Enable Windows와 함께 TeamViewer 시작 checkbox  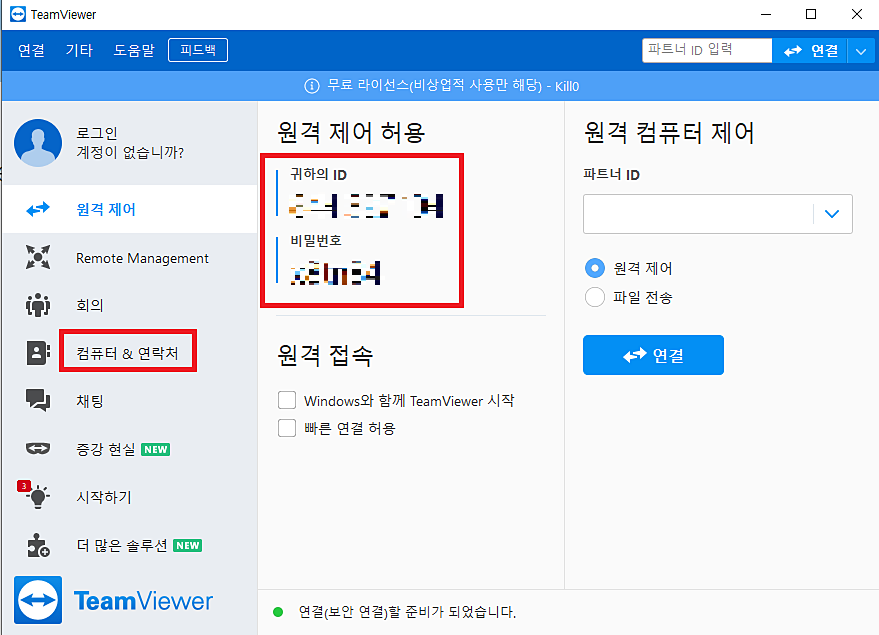click(287, 400)
